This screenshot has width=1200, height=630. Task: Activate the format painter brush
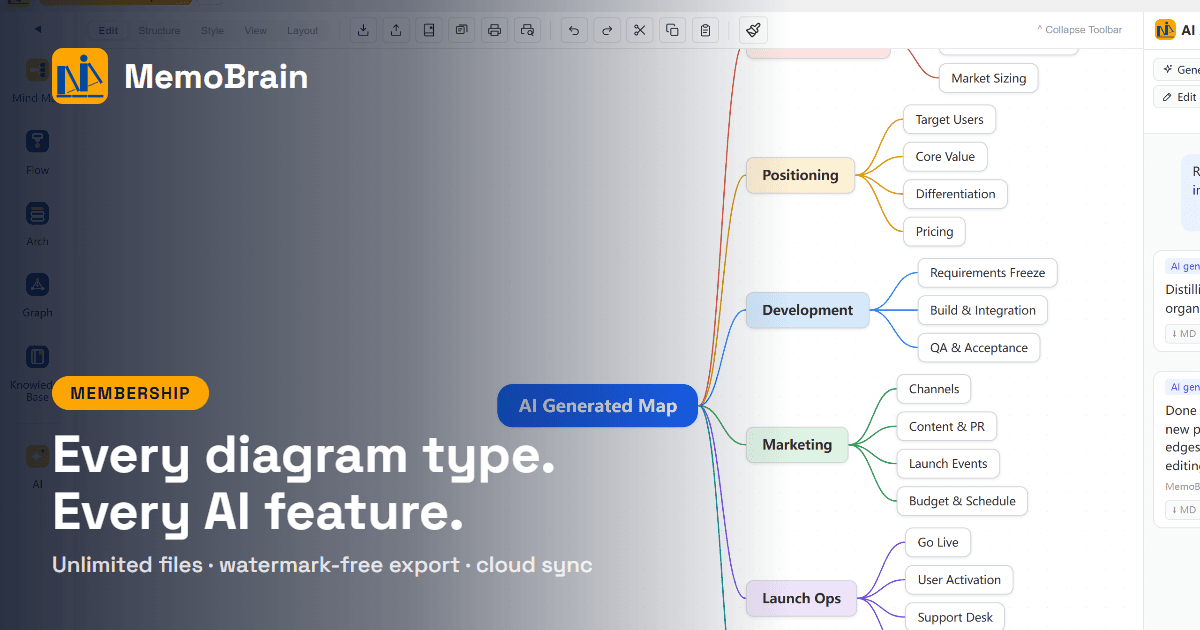tap(754, 30)
